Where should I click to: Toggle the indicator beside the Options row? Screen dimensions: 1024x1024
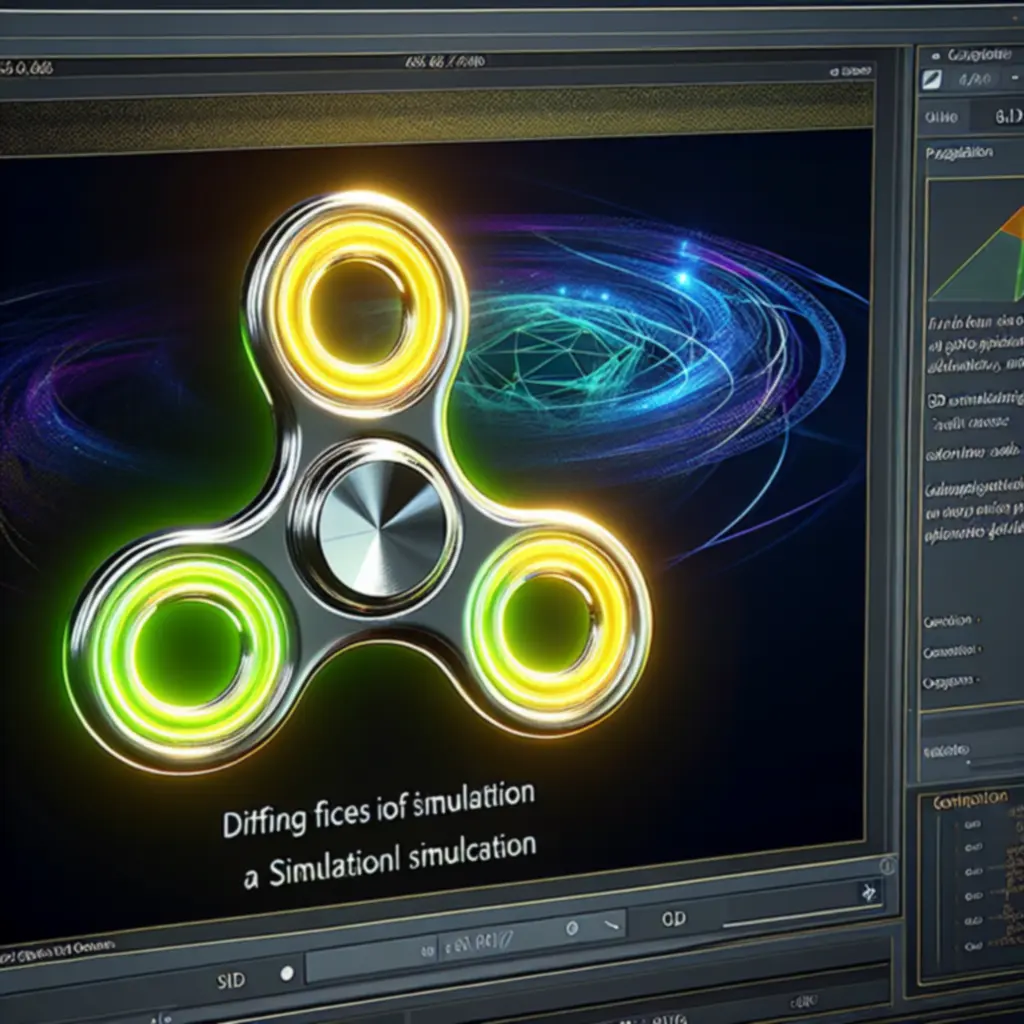pos(978,680)
